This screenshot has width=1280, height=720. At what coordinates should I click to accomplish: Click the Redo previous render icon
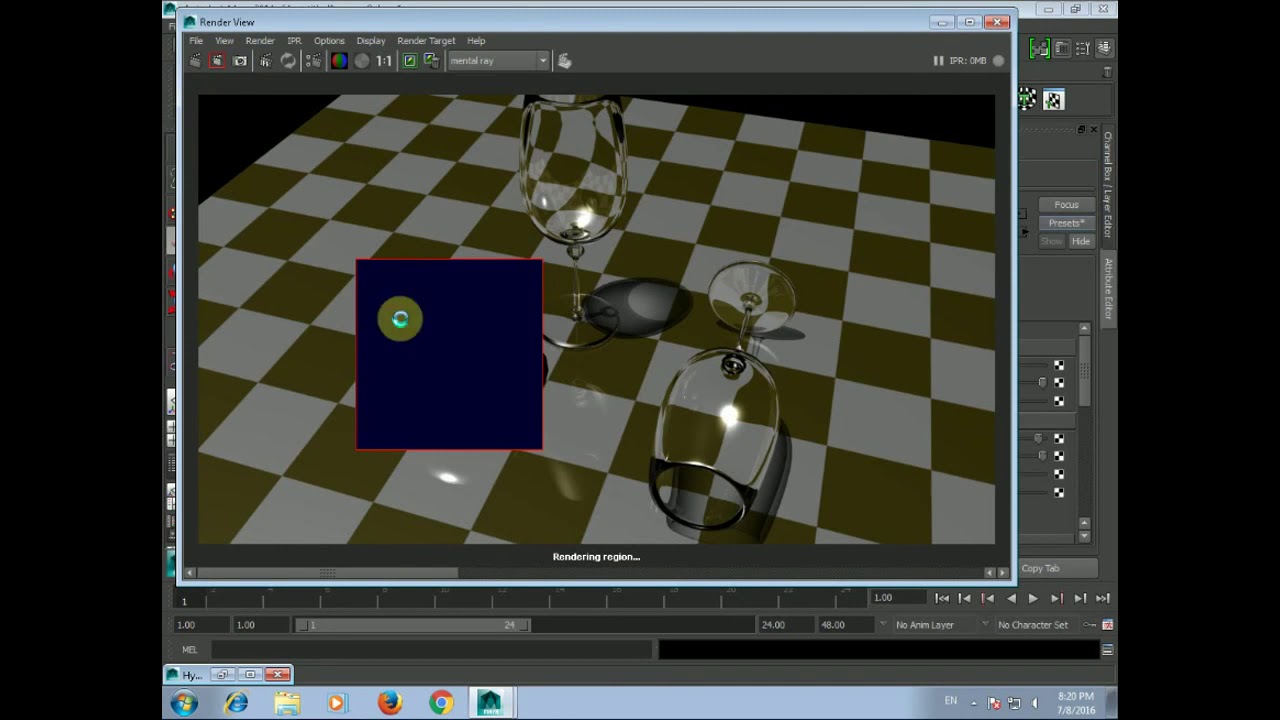[196, 61]
